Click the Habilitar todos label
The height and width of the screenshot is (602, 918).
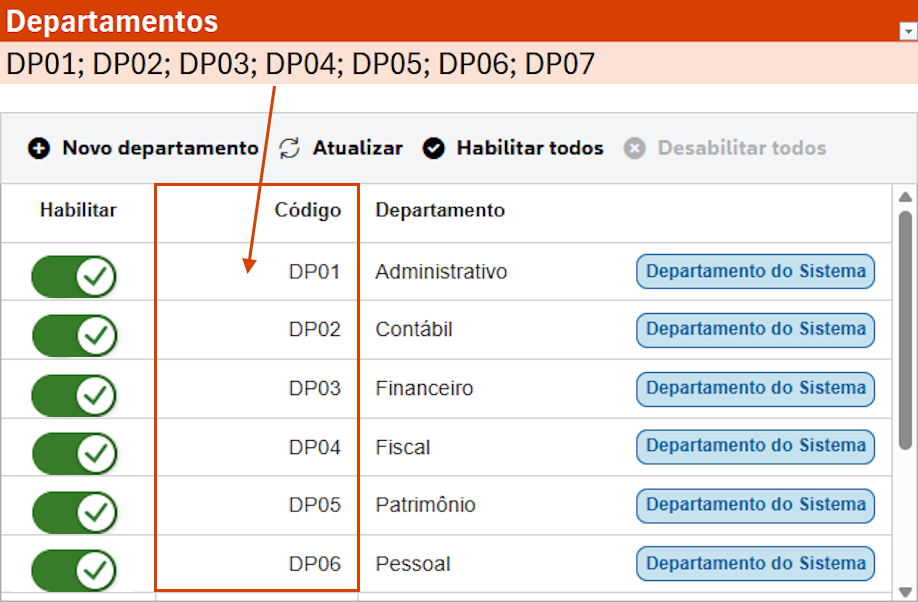530,148
